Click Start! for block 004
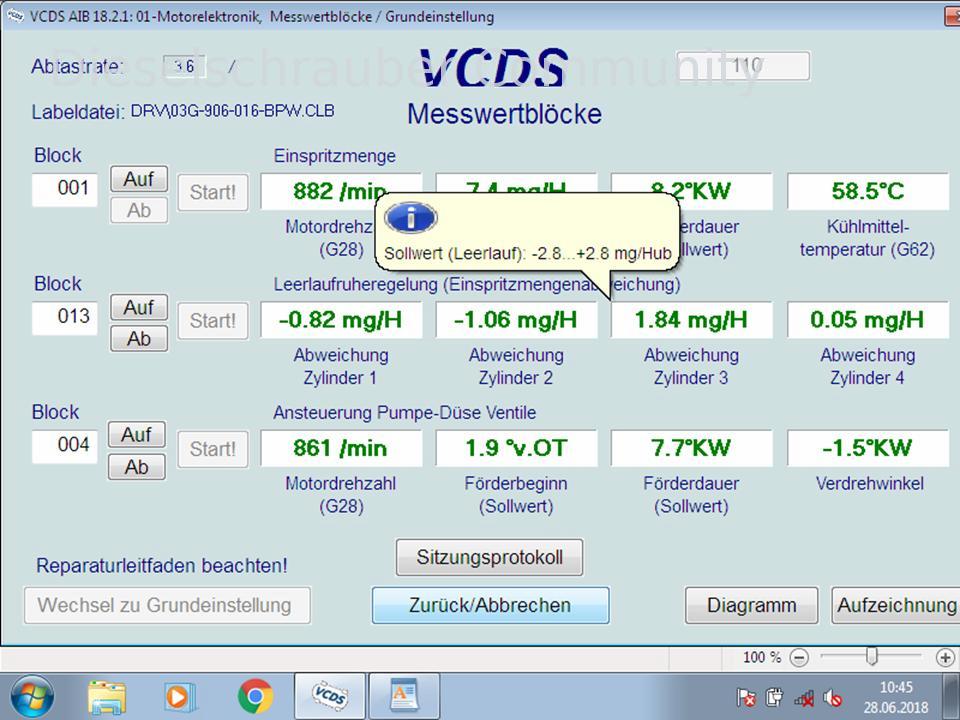 pyautogui.click(x=213, y=449)
